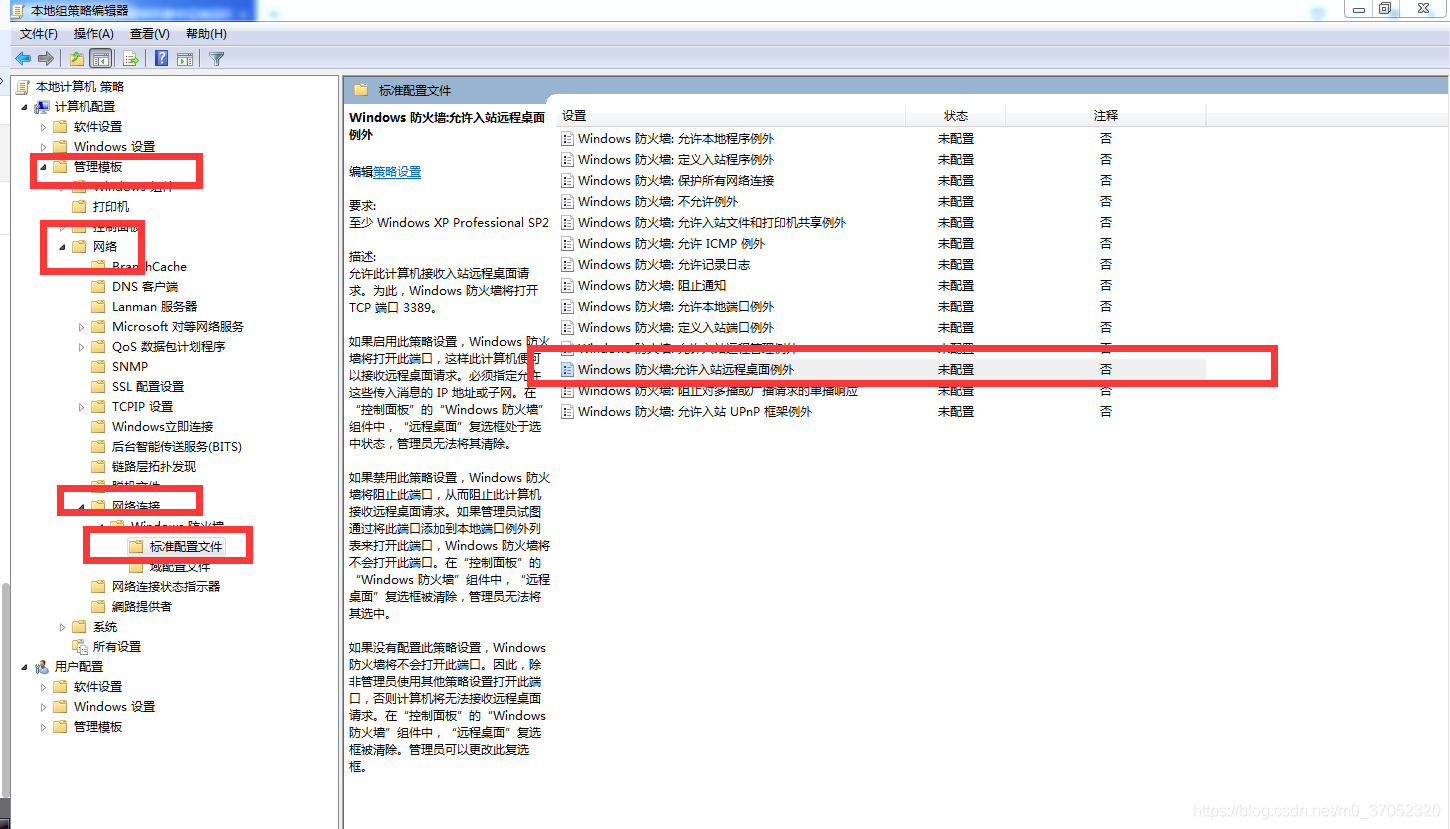Select 允许本地端口例外 policy row
The image size is (1450, 829).
coord(882,307)
